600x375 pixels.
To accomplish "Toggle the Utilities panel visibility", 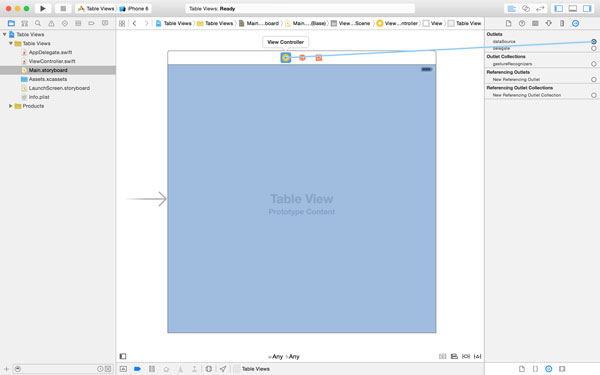I will [x=587, y=8].
